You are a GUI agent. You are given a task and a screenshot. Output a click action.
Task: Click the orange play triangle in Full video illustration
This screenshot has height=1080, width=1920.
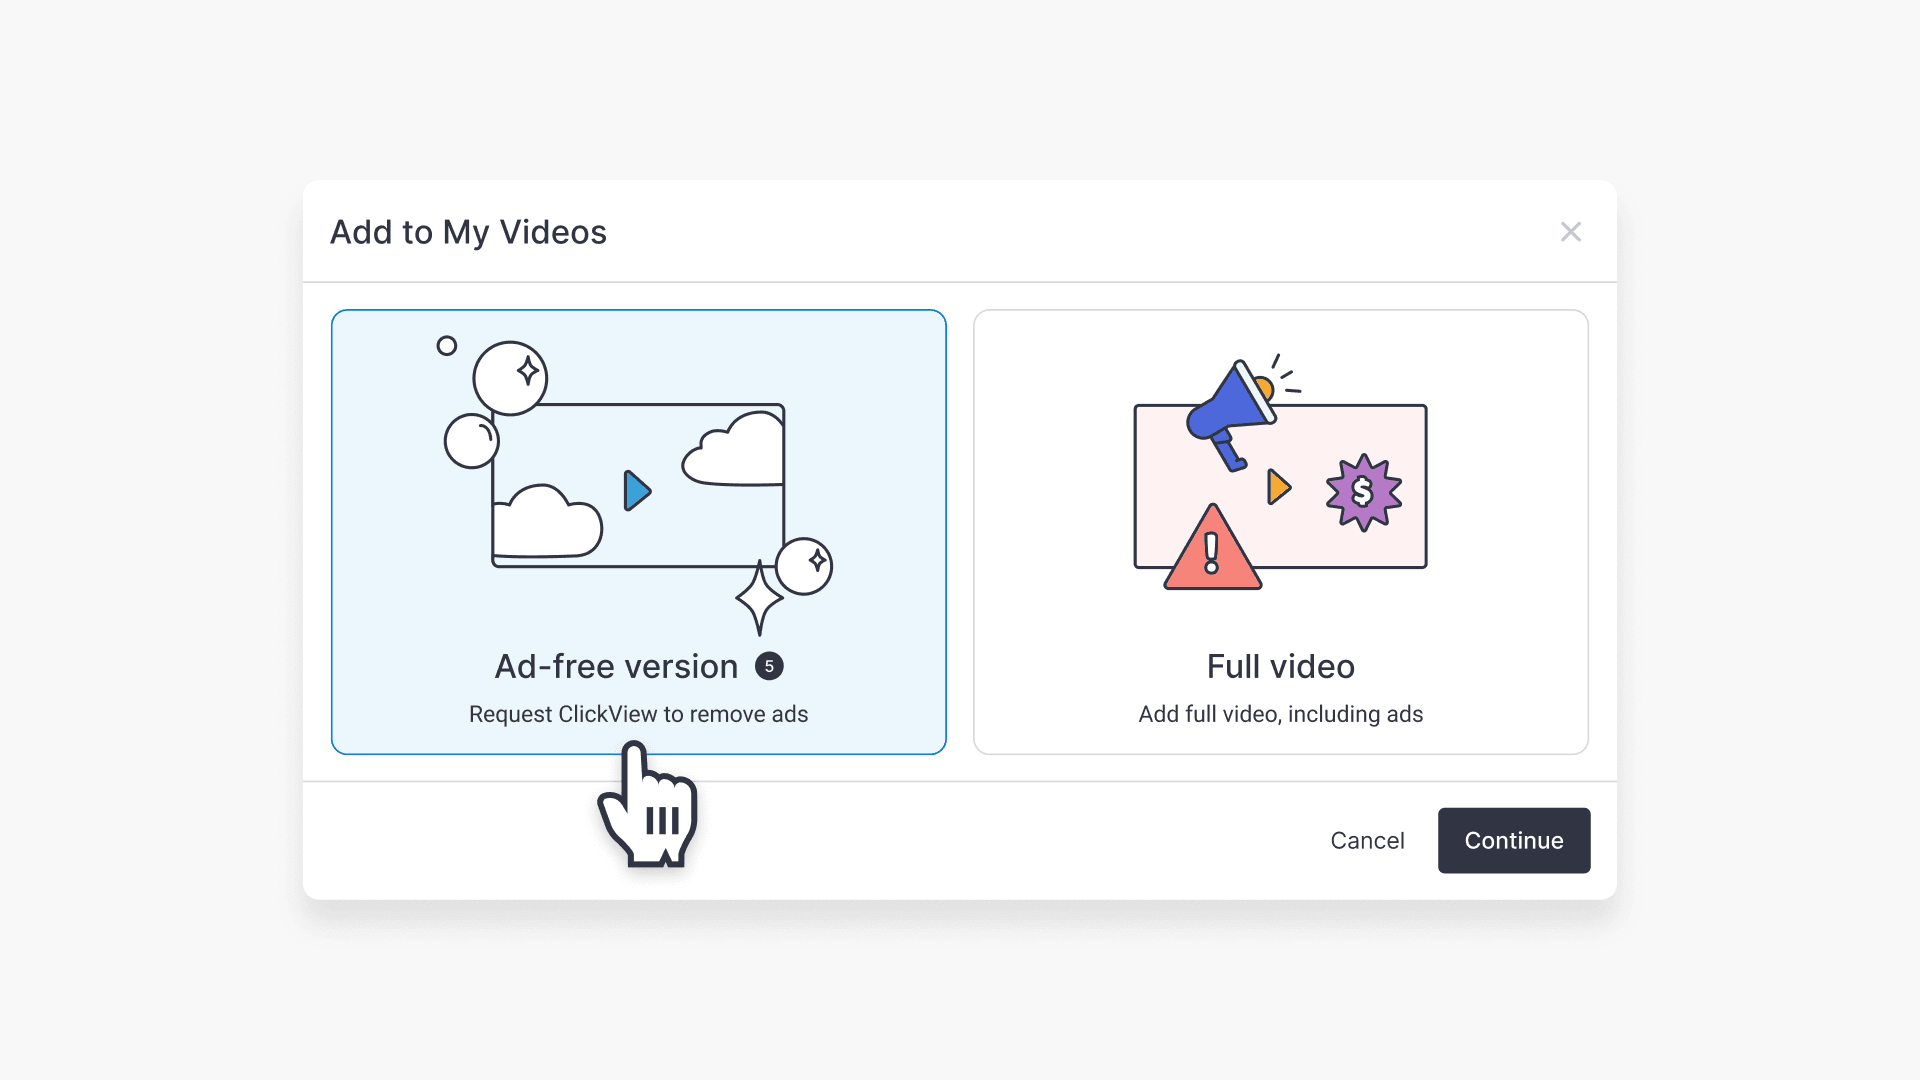click(1280, 487)
